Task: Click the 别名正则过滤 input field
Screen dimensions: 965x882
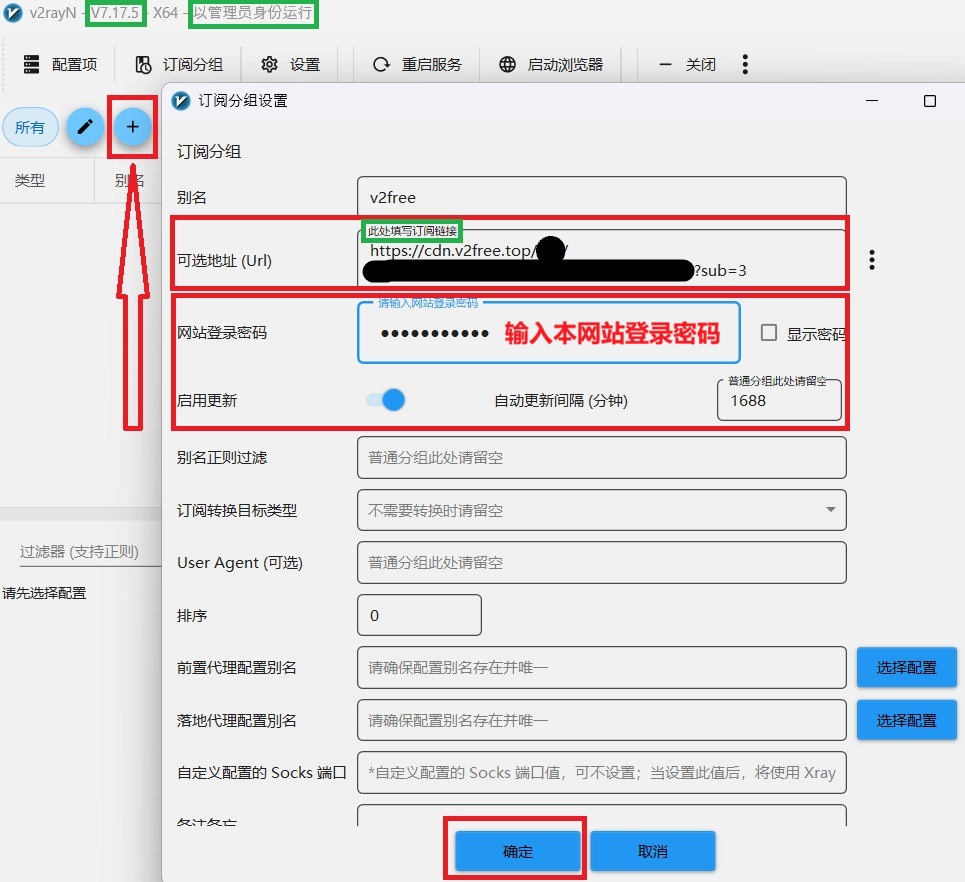Action: (601, 457)
